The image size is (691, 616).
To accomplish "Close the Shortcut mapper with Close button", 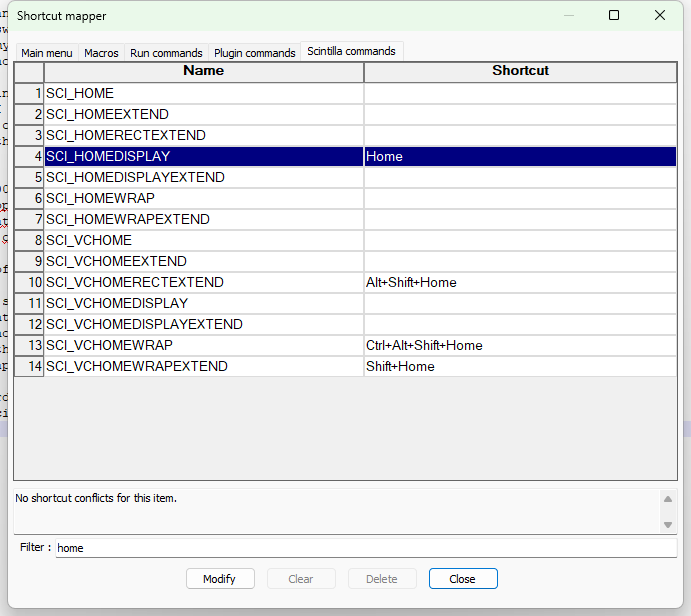I will pos(463,579).
